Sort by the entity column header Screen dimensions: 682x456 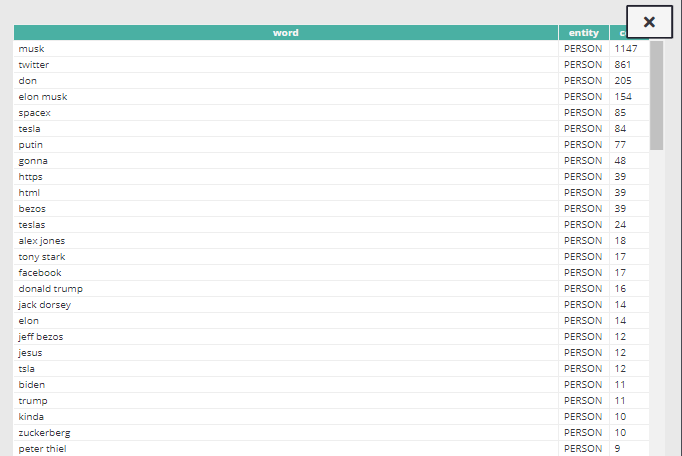[x=583, y=33]
